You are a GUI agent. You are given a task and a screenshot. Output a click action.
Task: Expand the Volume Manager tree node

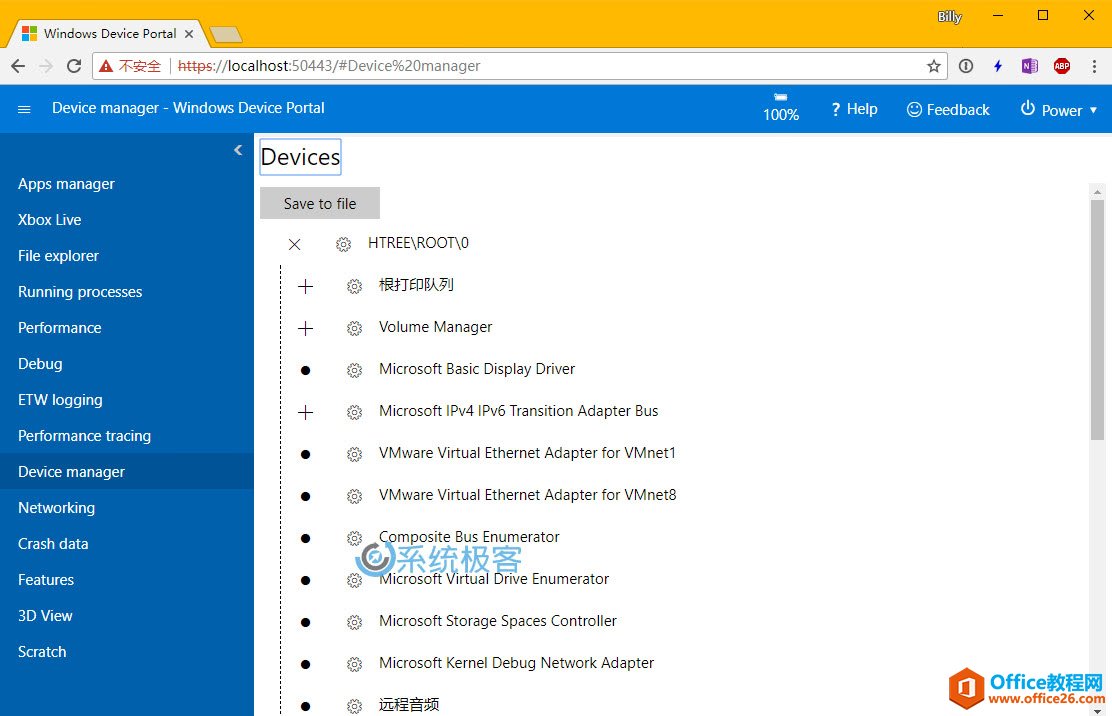point(305,328)
